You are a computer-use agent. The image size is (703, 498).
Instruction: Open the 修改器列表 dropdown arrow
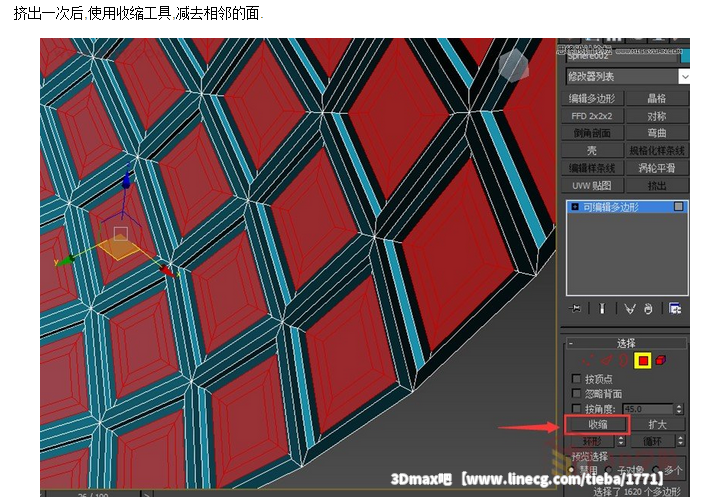point(685,77)
